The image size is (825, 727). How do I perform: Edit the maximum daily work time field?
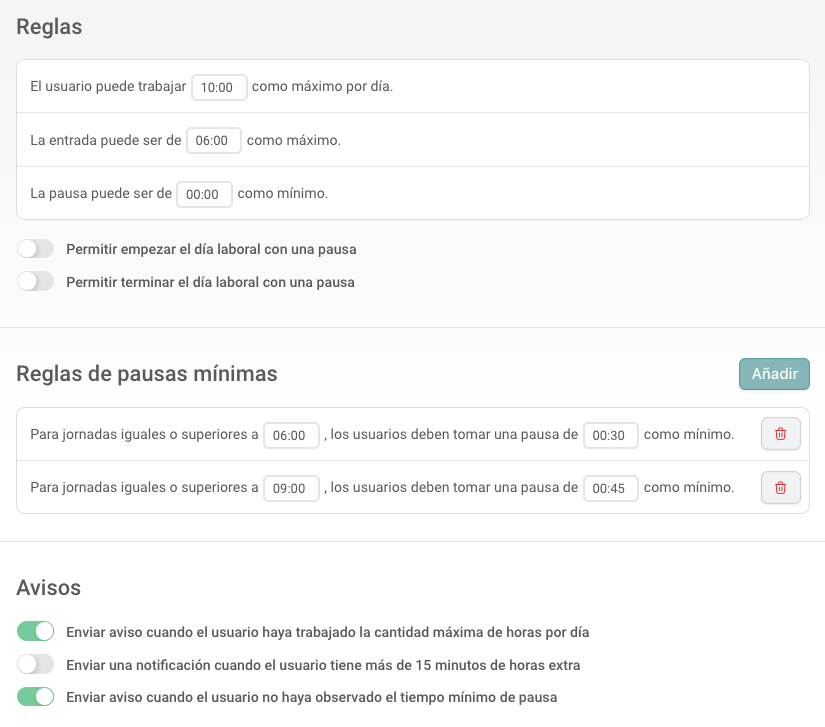219,87
